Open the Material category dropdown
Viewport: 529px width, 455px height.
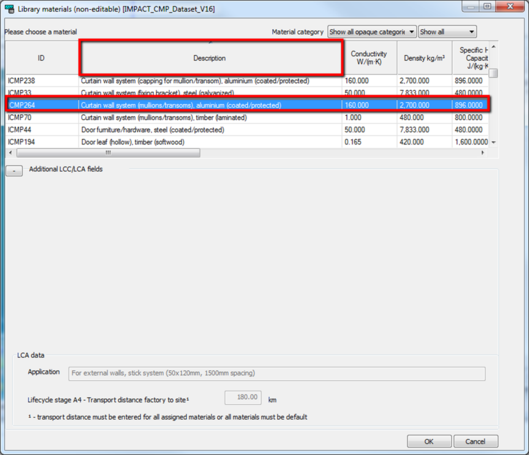point(371,32)
